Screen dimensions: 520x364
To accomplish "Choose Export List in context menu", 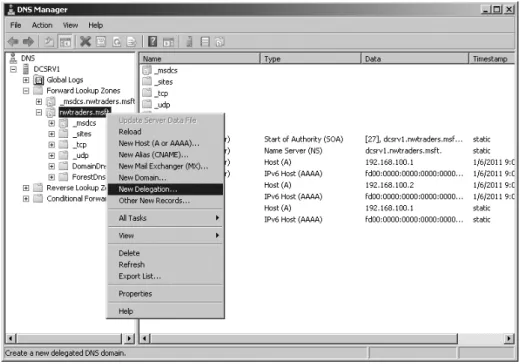I will [x=165, y=276].
